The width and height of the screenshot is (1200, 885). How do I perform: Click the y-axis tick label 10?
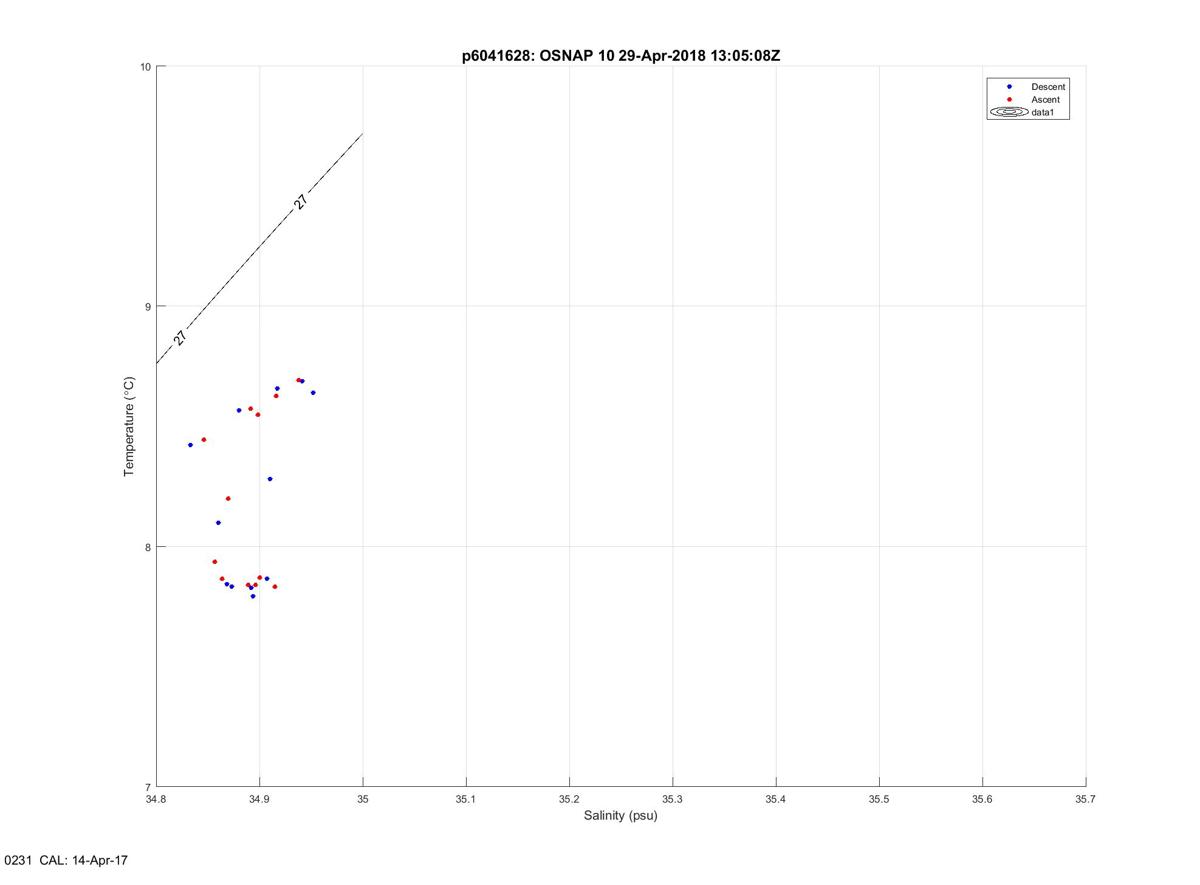145,67
